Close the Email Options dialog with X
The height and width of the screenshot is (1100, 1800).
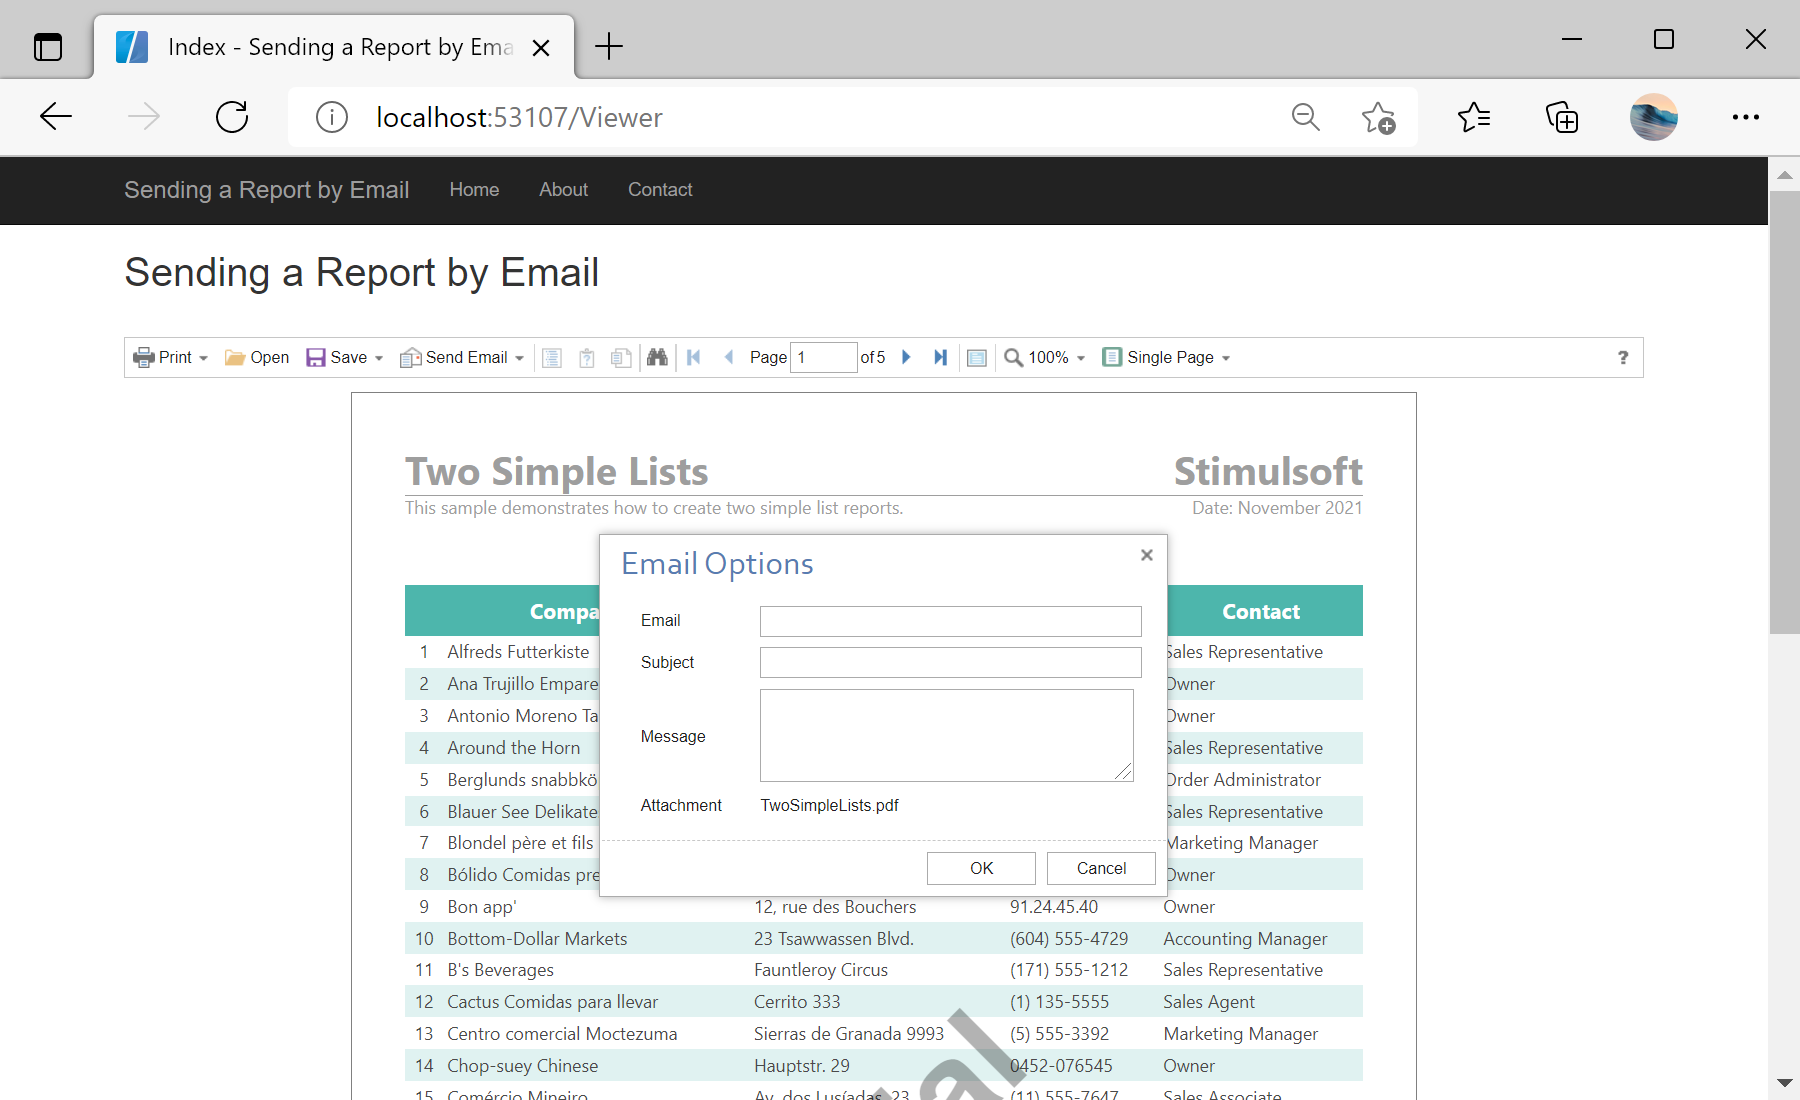click(x=1147, y=555)
